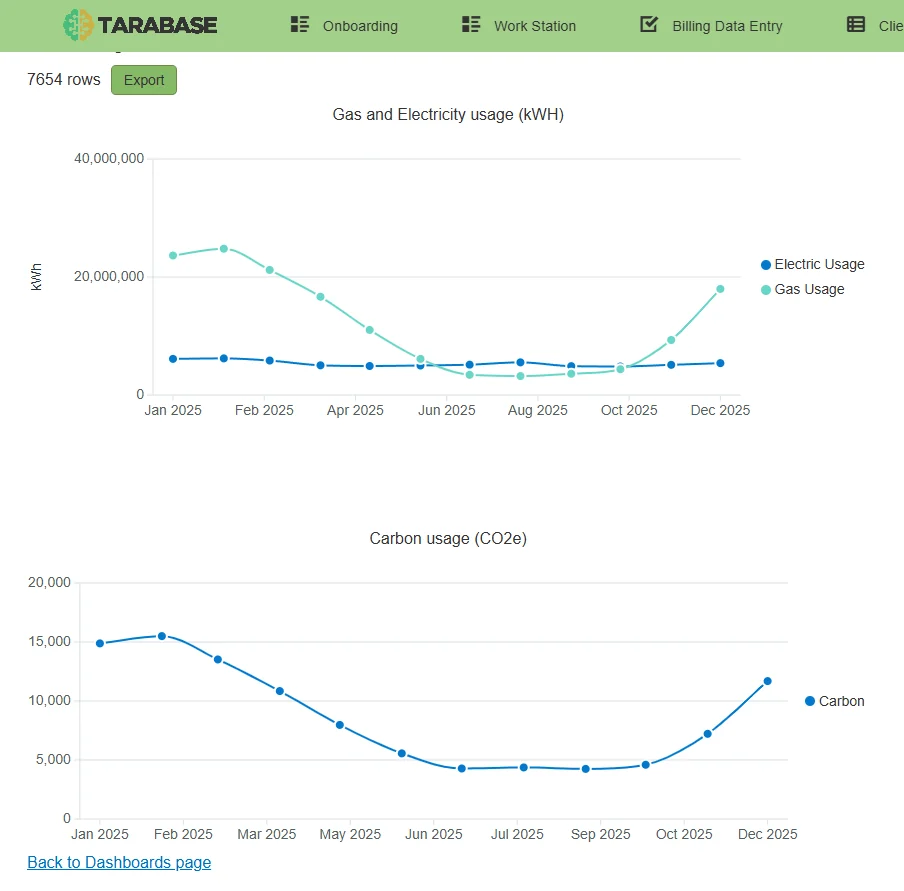Click the Gas Usage legend color dot

(x=766, y=290)
